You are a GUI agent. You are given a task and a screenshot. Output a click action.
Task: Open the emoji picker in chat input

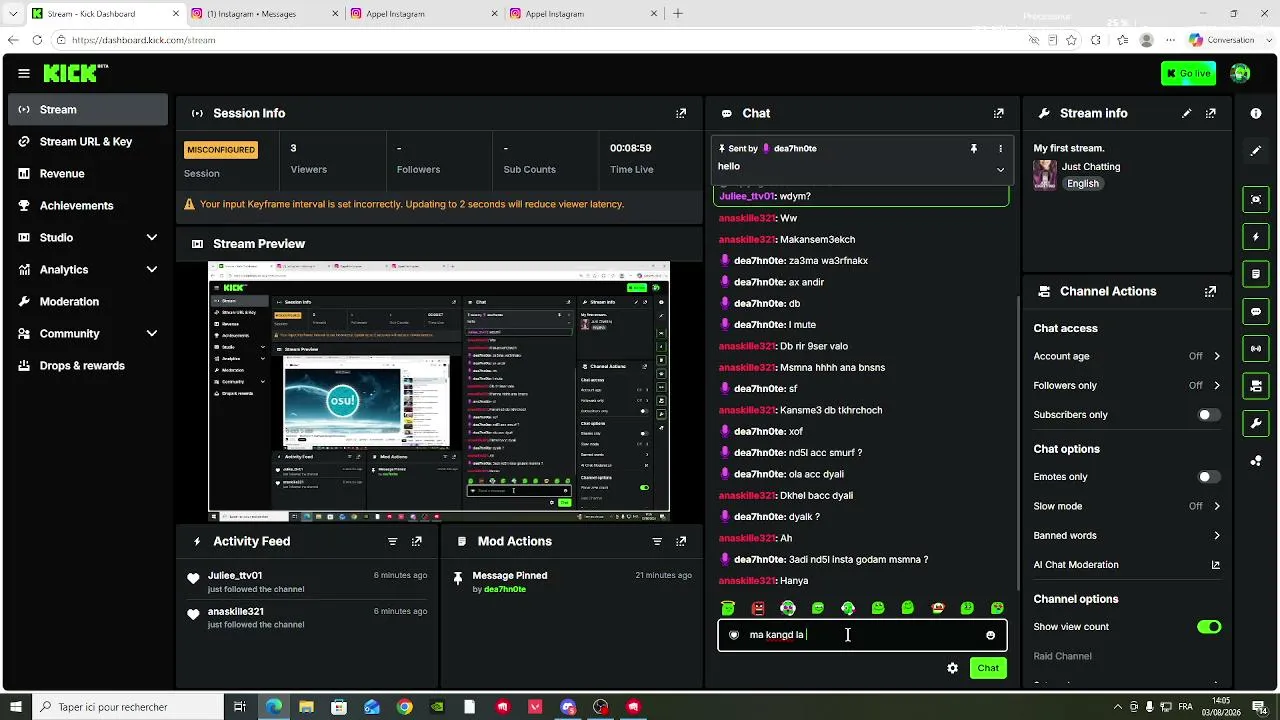point(990,635)
